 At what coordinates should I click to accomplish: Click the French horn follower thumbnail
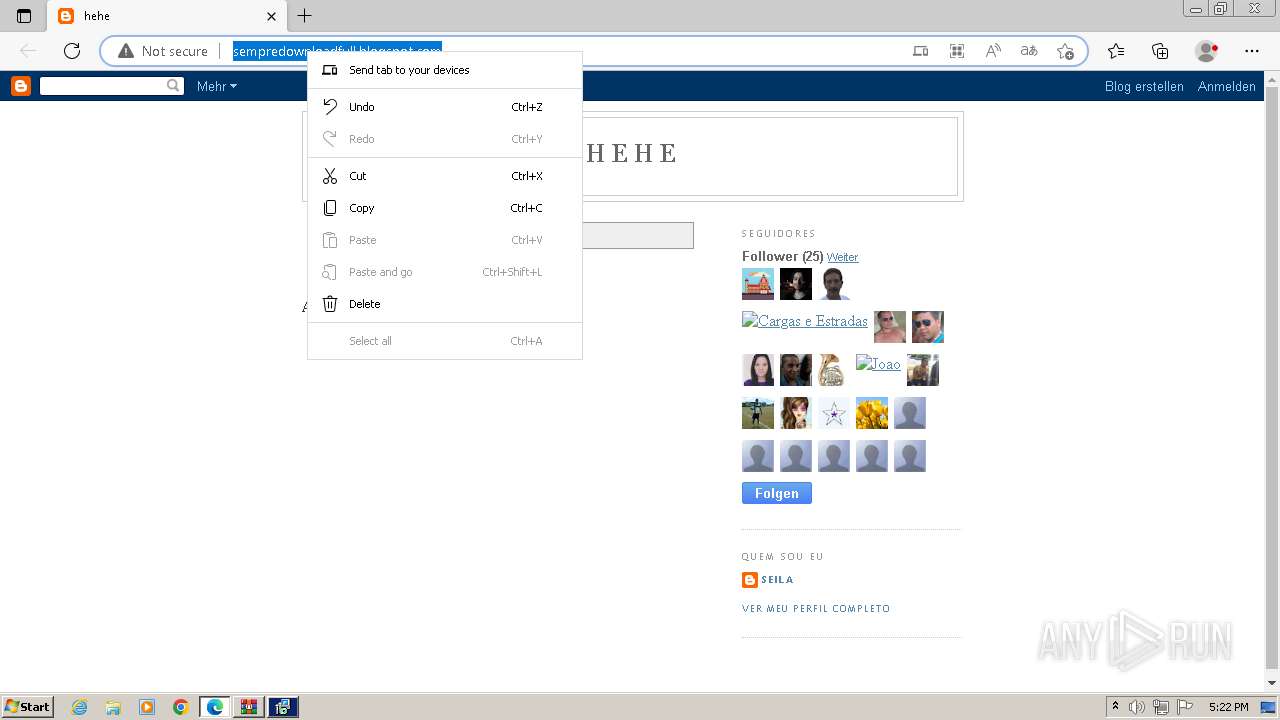[x=834, y=370]
